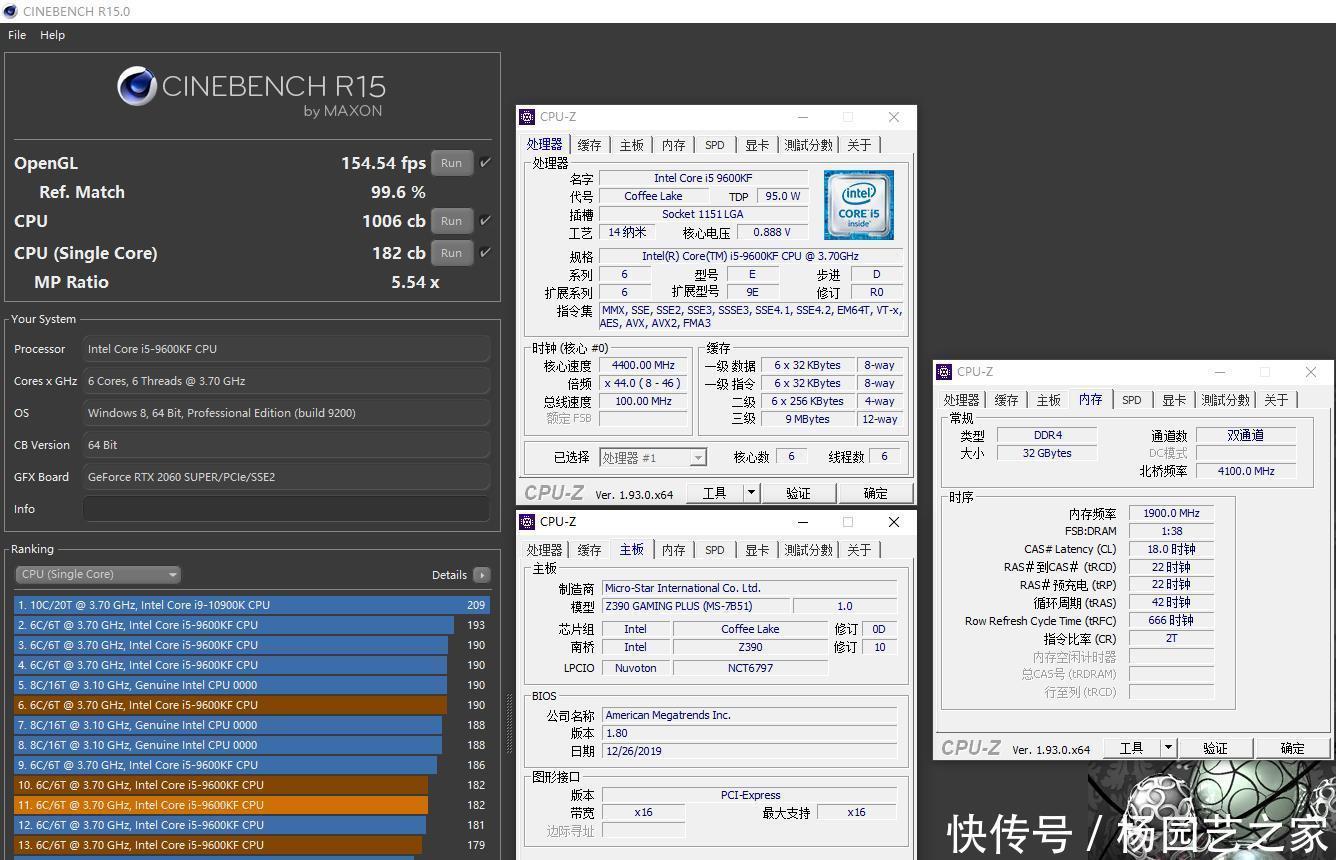Click 确定 button in memory CPU-Z window
1336x860 pixels.
[1292, 748]
